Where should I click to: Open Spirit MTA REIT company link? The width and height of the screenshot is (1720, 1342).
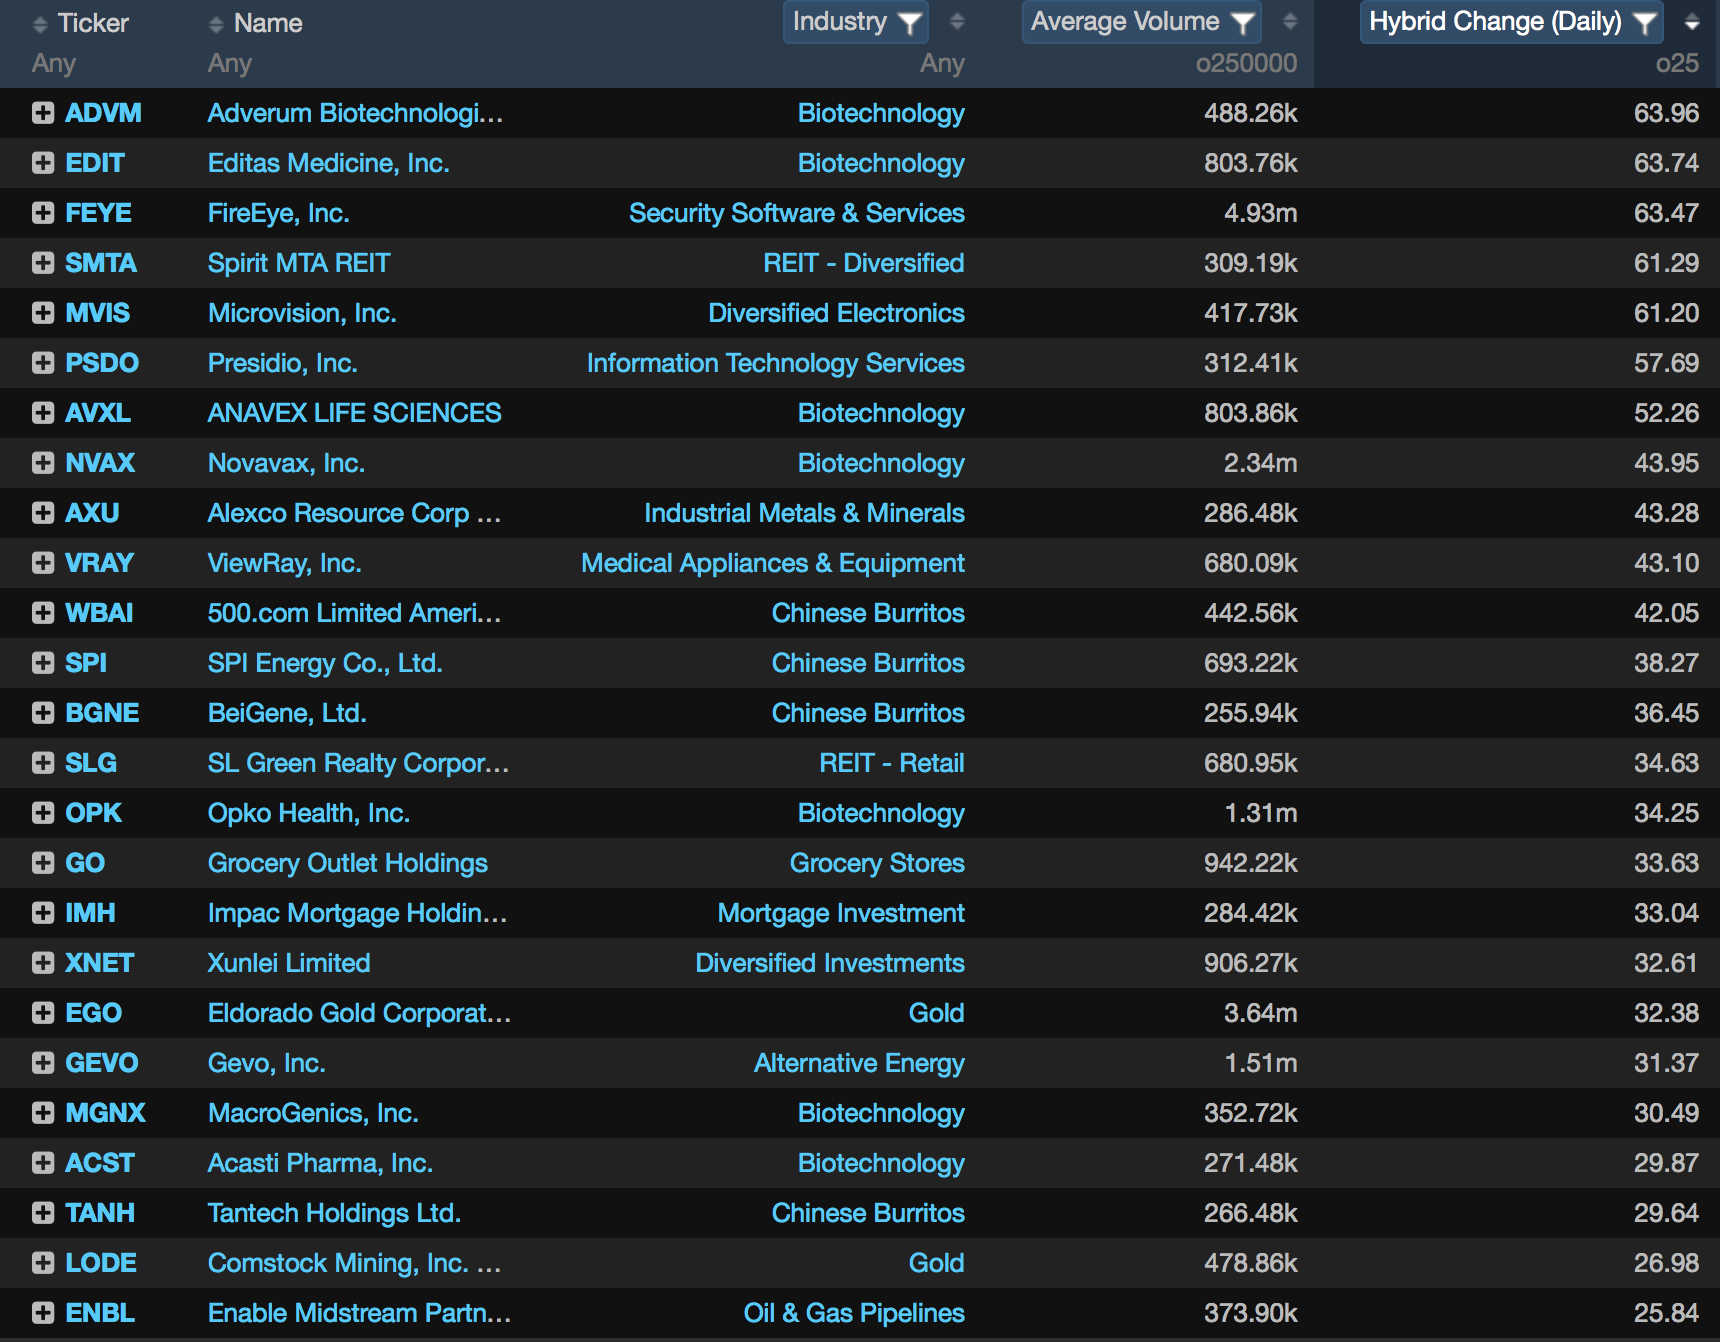(x=299, y=263)
